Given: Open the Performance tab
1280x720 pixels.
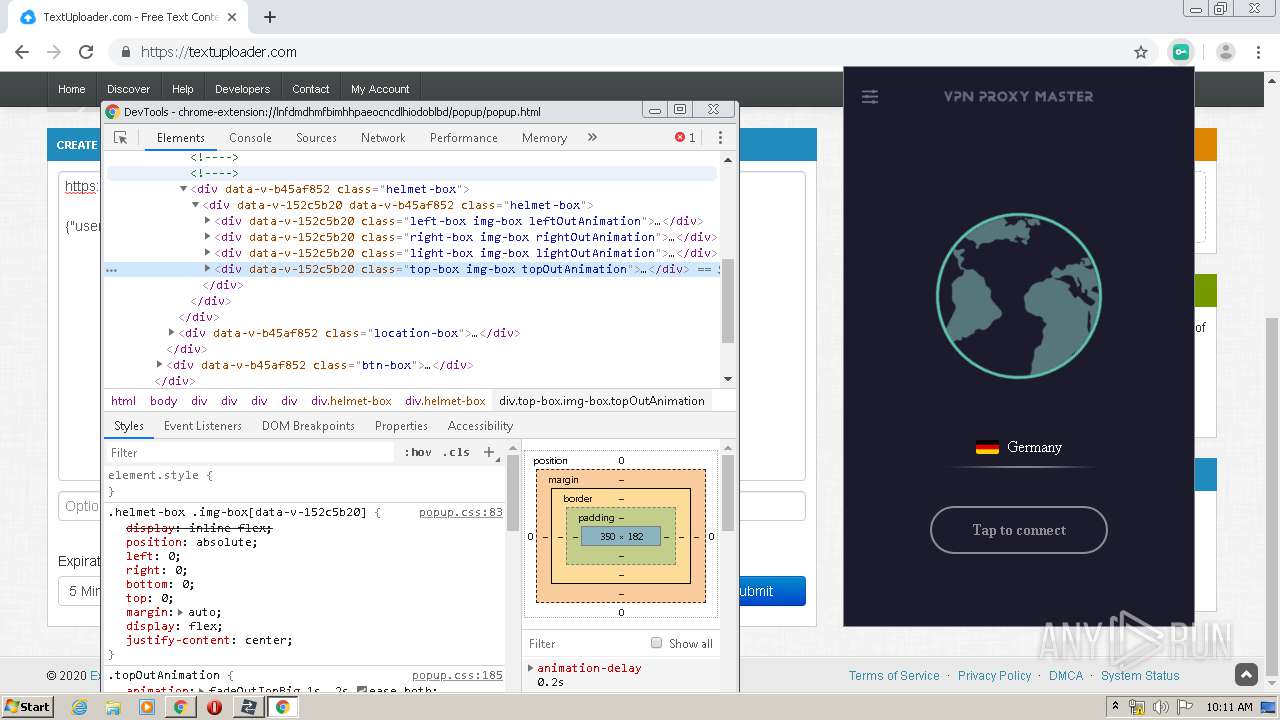Looking at the screenshot, I should point(464,138).
